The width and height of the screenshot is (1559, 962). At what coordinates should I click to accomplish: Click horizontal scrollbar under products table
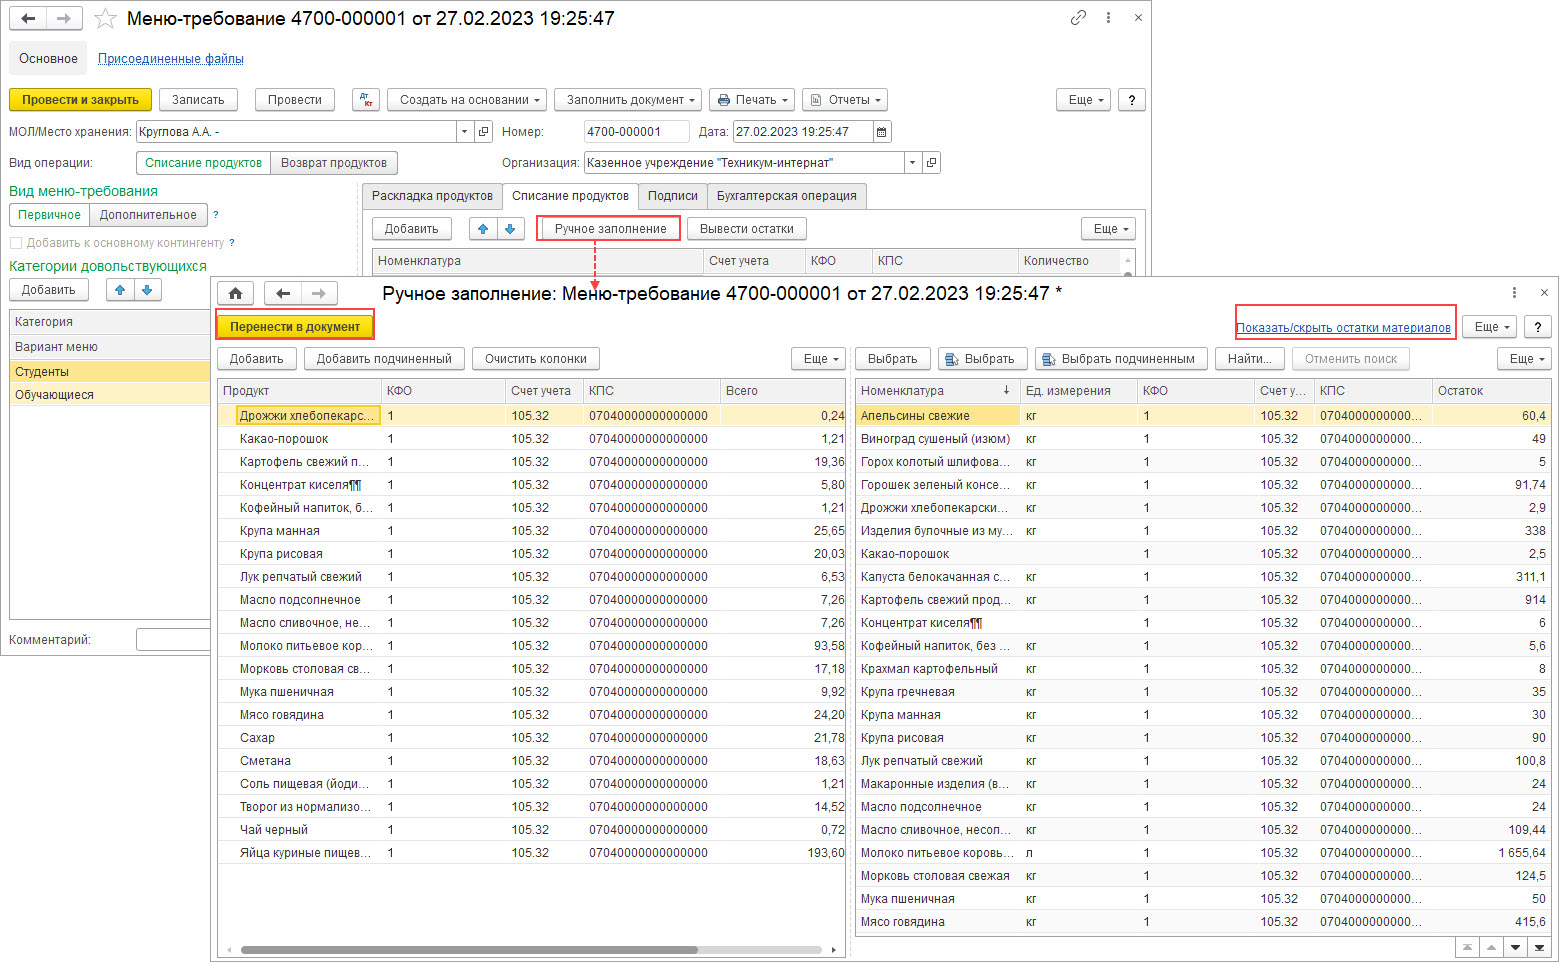tap(469, 950)
